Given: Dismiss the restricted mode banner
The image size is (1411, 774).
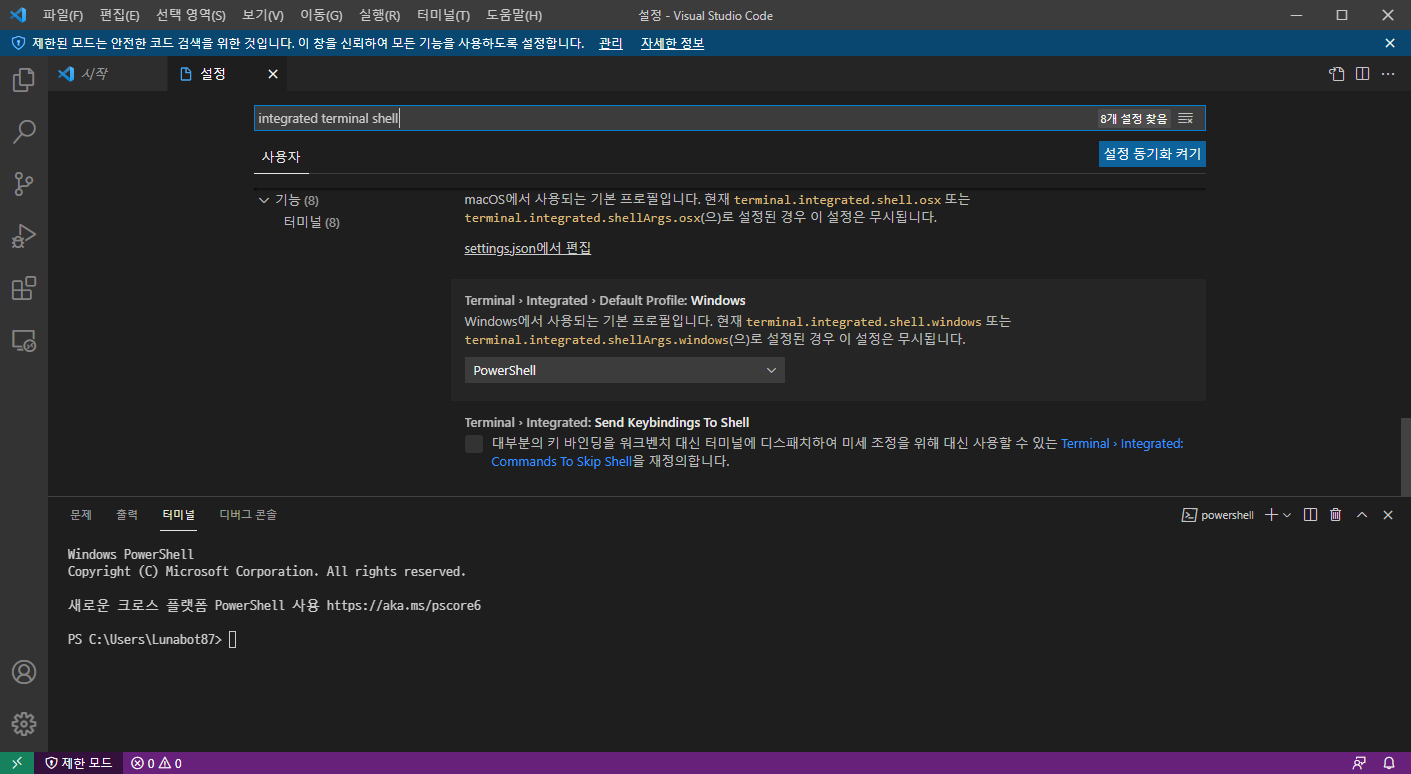Looking at the screenshot, I should click(x=1390, y=43).
